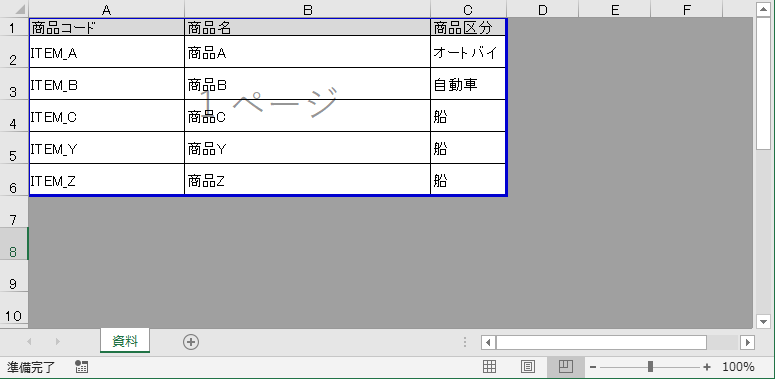This screenshot has height=379, width=775.
Task: Click the horizontal scrollbar thumb
Action: pos(601,342)
